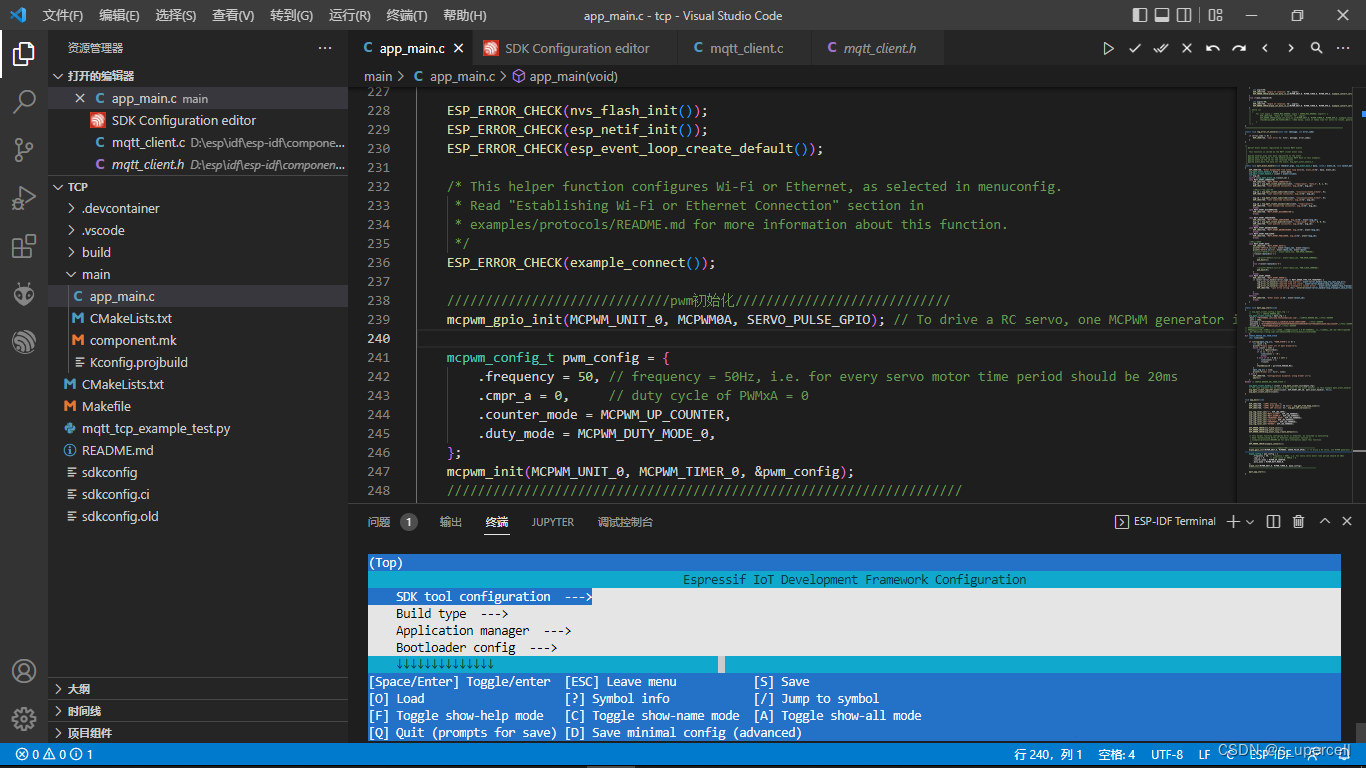Open new terminal dropdown arrow

[x=1250, y=522]
